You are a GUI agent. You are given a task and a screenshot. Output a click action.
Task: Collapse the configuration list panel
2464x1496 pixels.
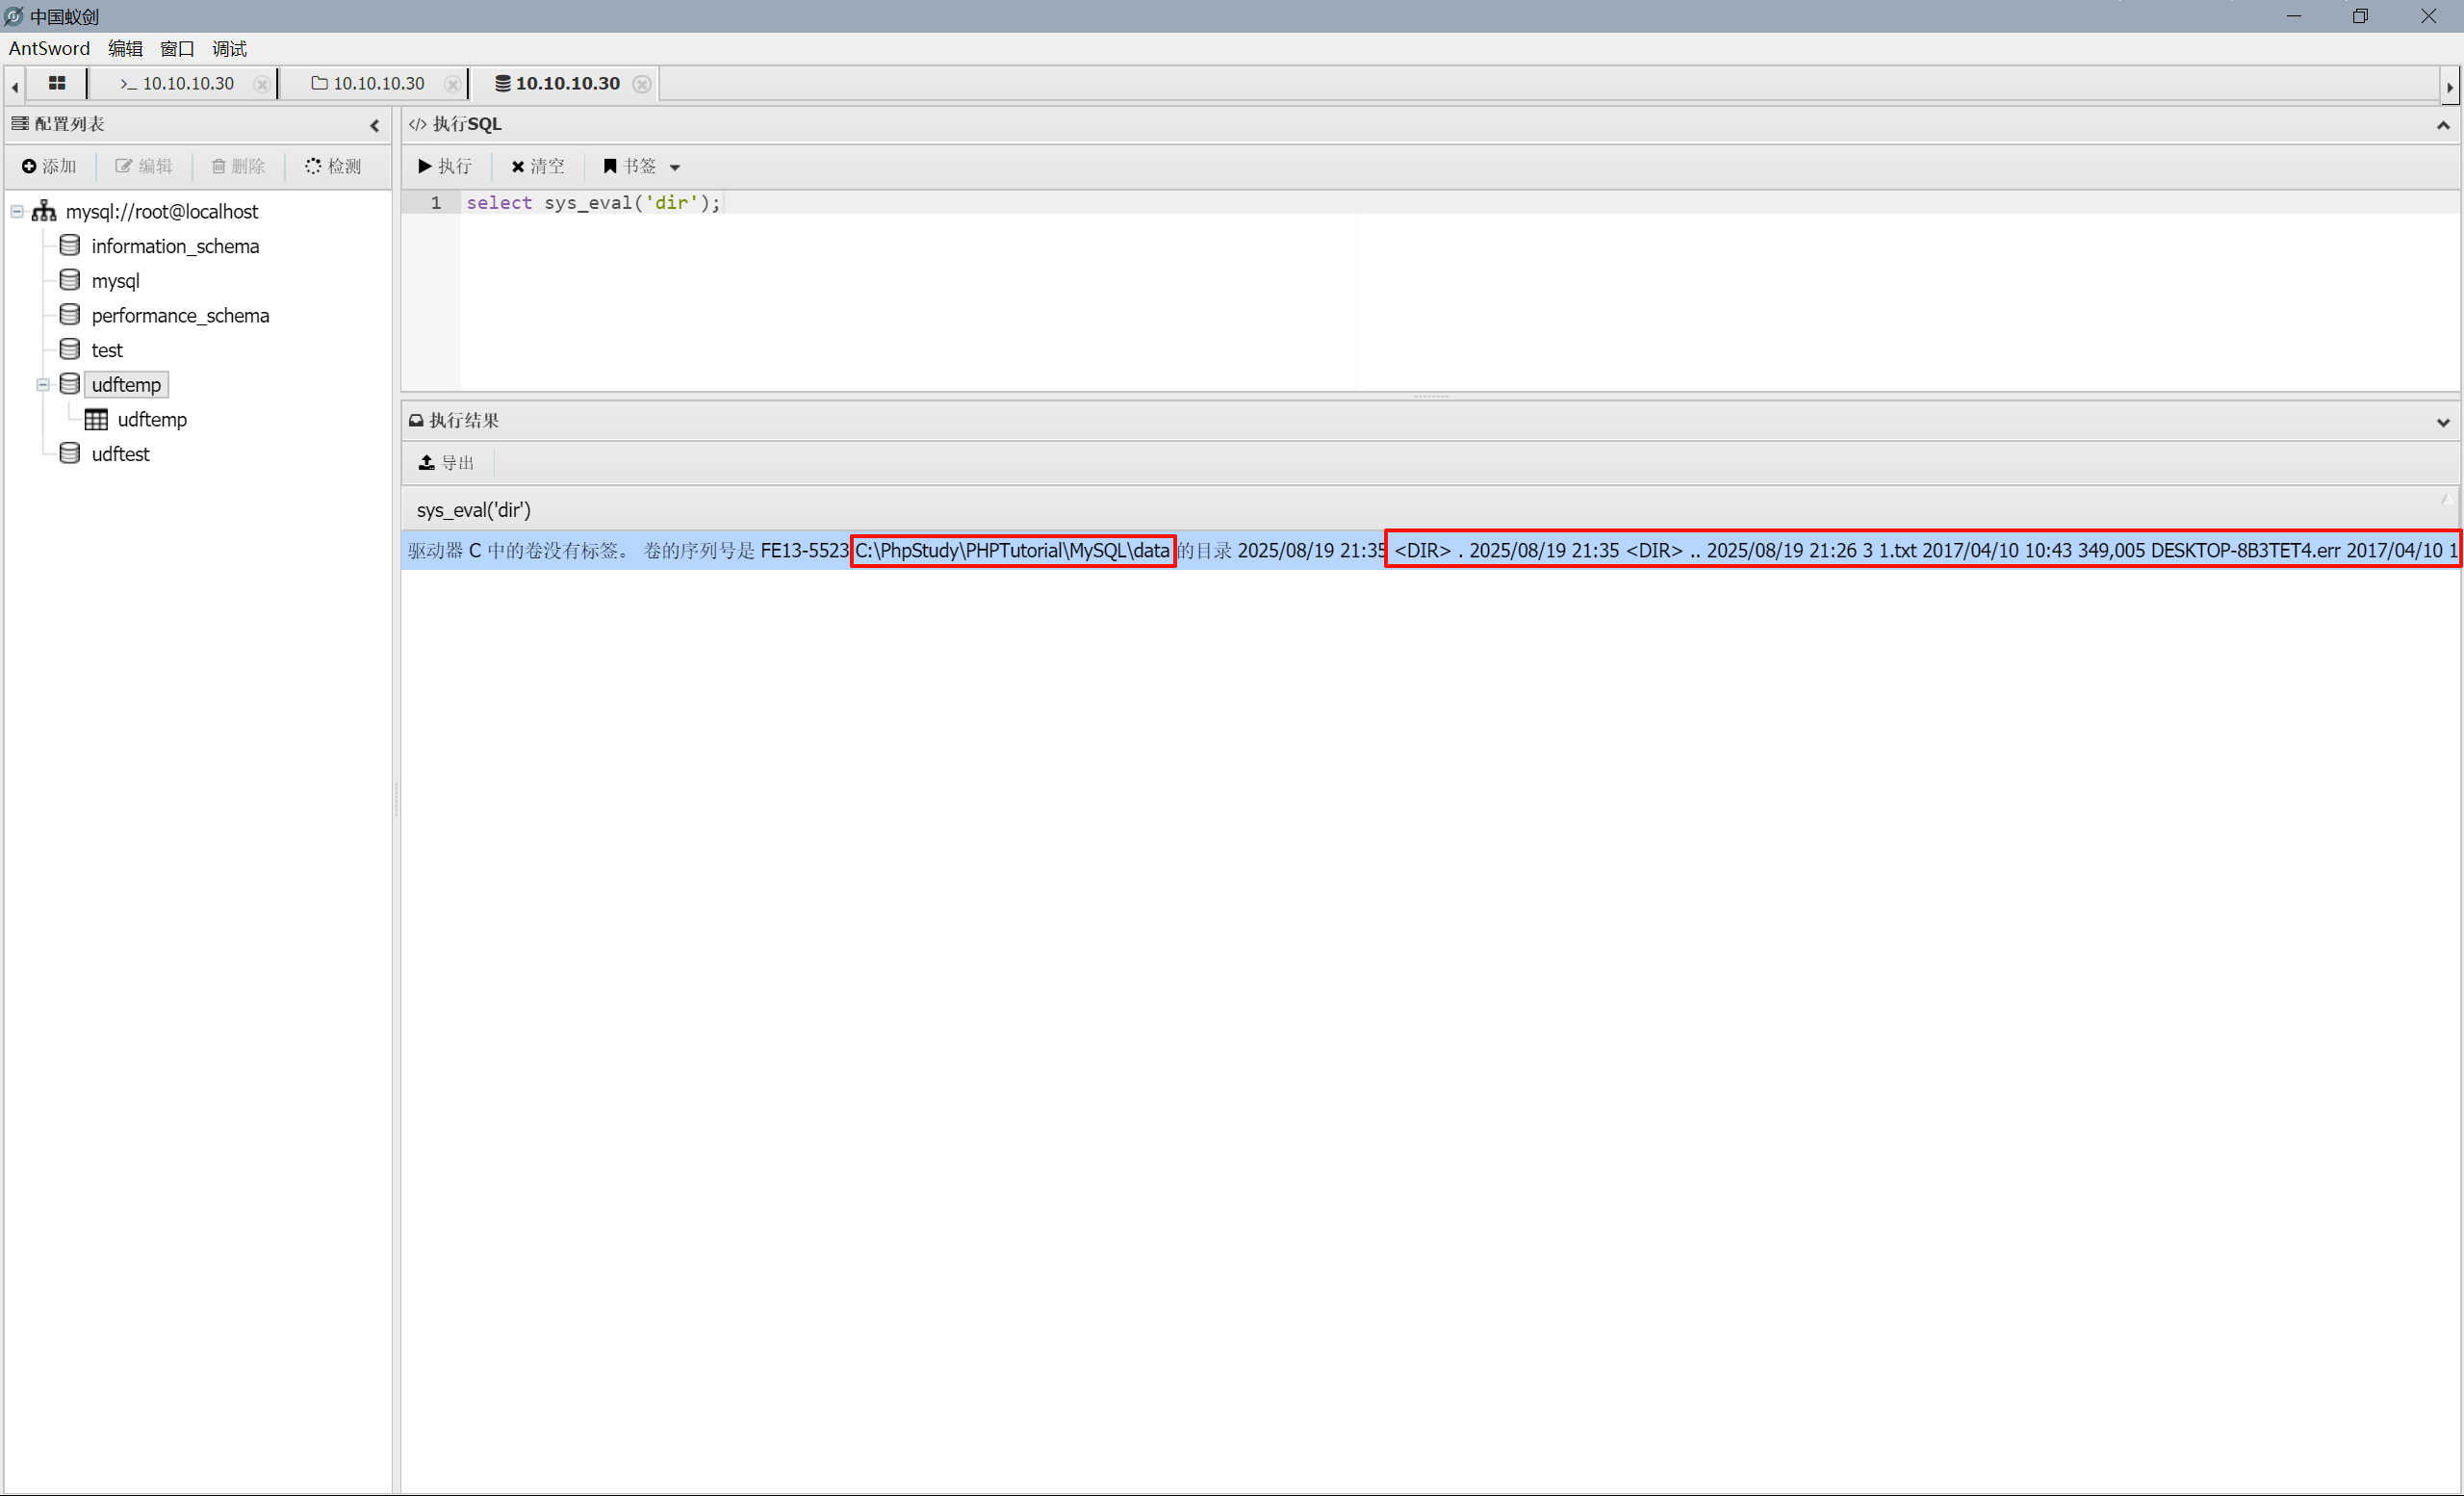(375, 125)
